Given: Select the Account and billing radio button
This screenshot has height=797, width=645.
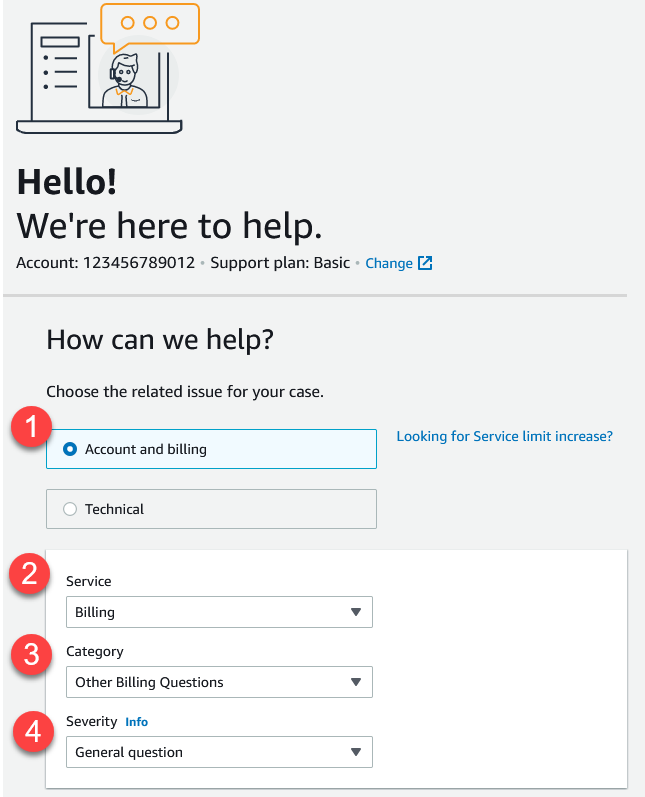Looking at the screenshot, I should pyautogui.click(x=70, y=449).
